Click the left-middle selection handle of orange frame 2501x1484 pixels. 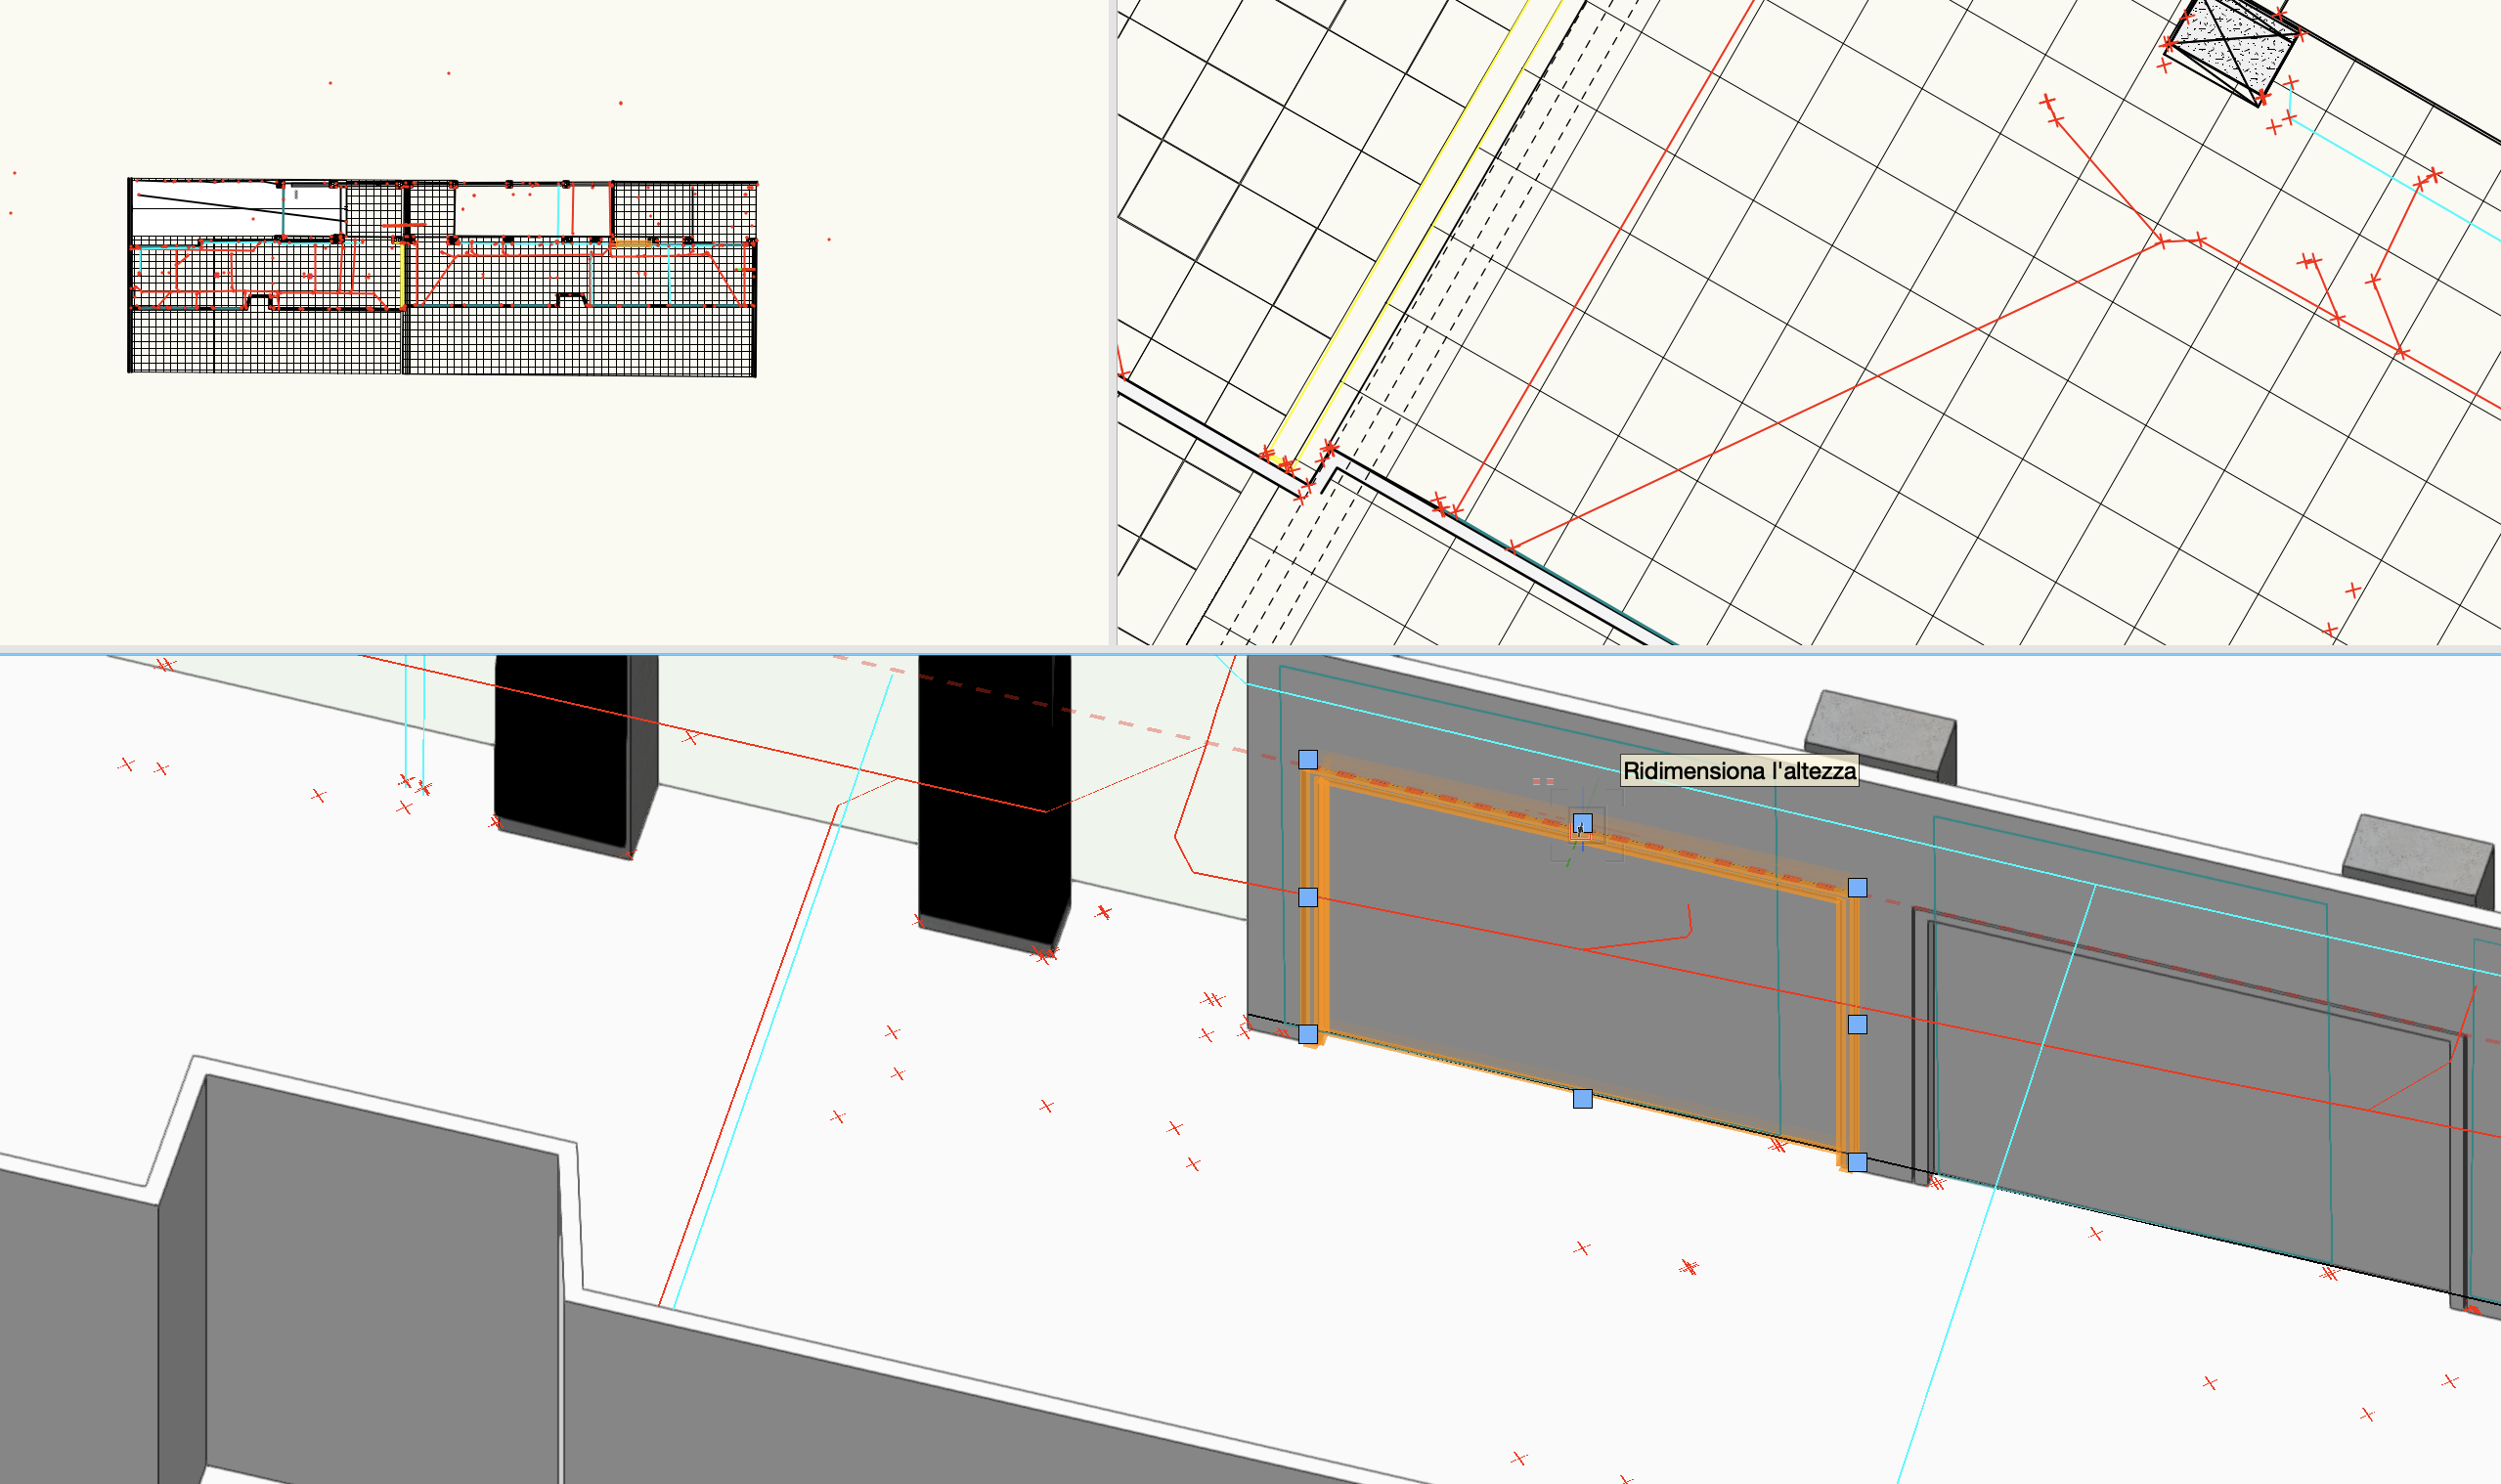tap(1308, 897)
